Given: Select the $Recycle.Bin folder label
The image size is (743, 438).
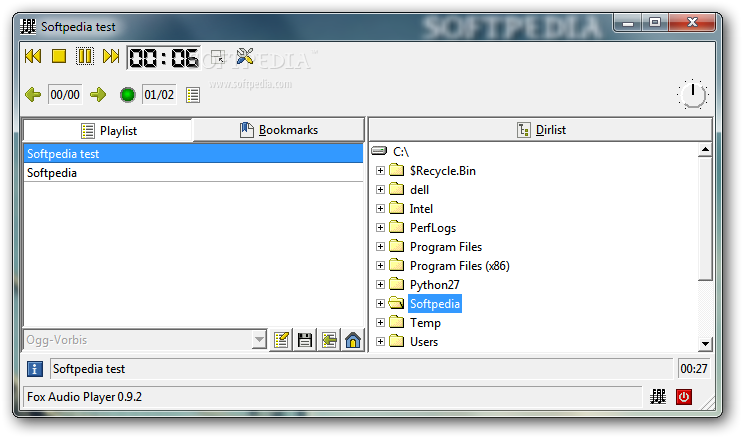Looking at the screenshot, I should (443, 171).
